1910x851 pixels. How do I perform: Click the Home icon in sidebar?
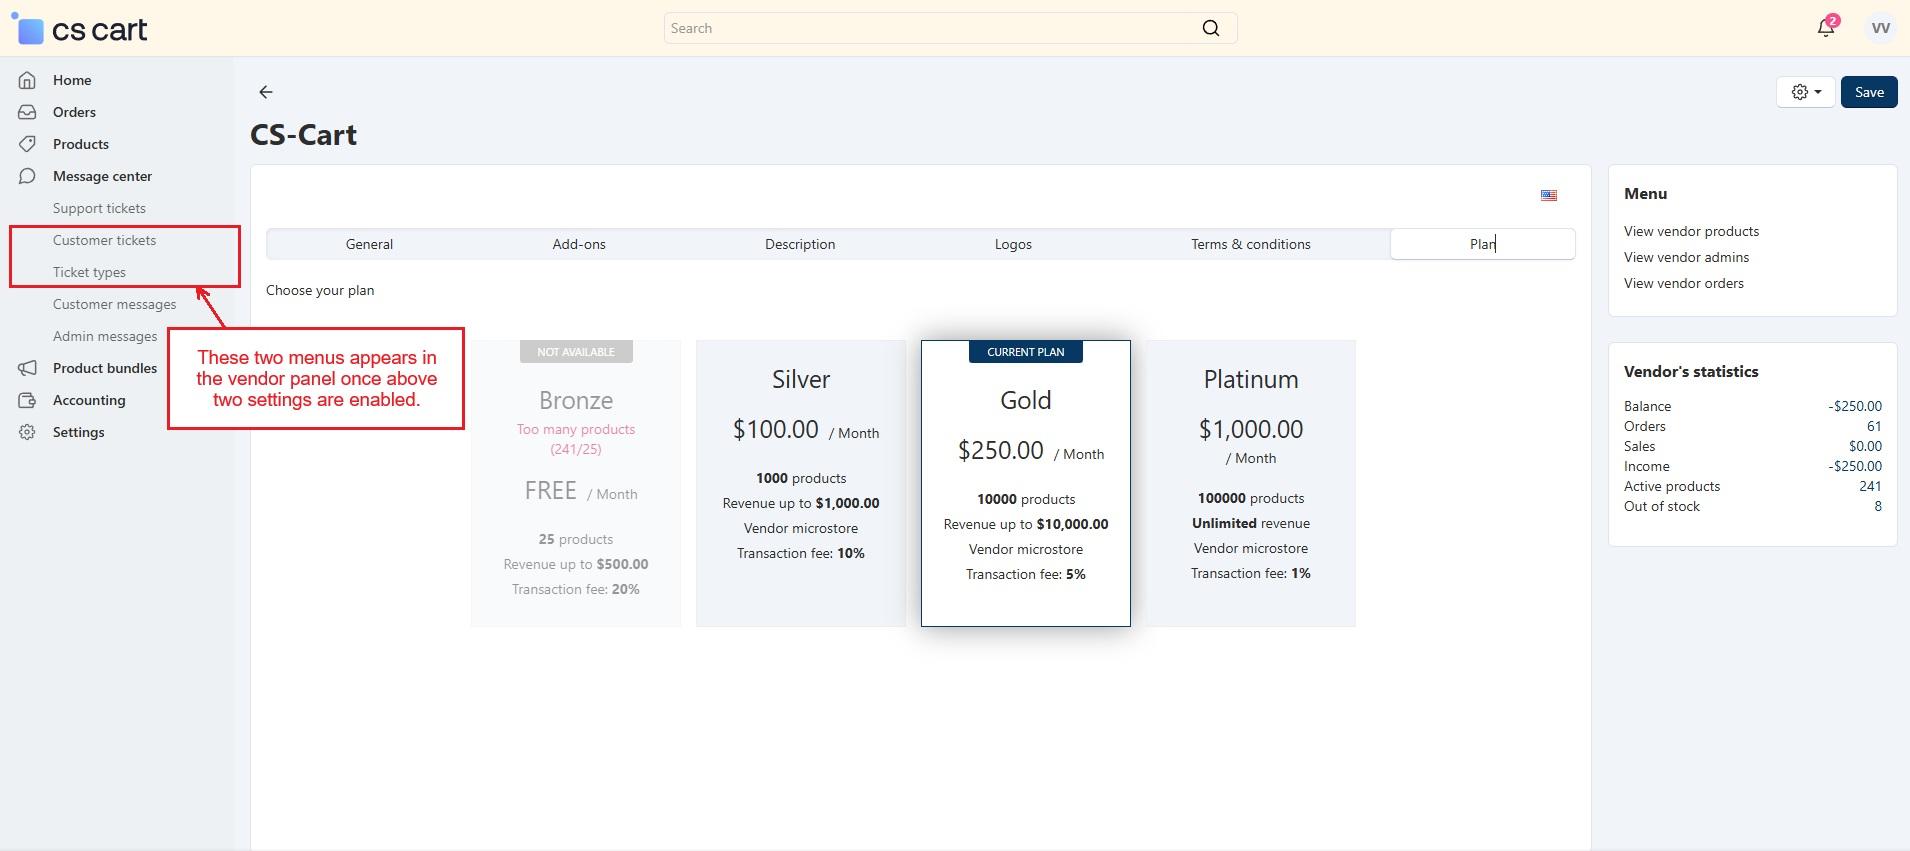(x=27, y=80)
